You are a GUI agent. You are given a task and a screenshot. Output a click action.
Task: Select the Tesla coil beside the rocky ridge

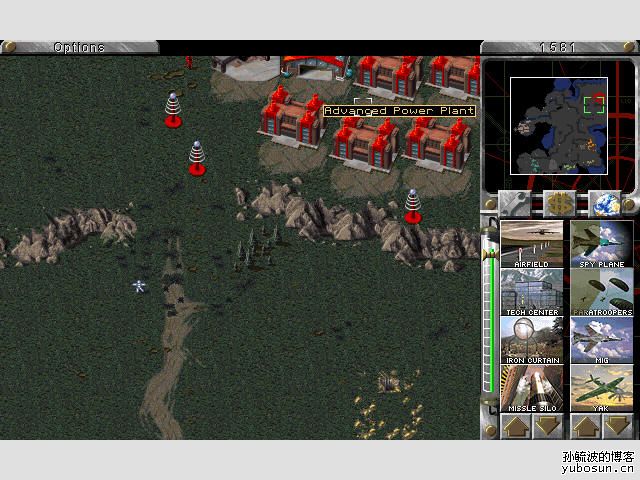413,206
